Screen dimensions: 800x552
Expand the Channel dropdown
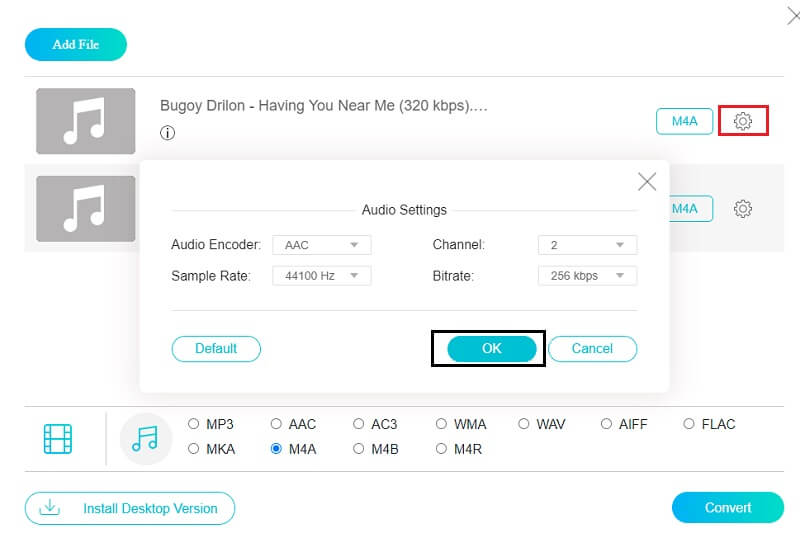click(x=587, y=245)
